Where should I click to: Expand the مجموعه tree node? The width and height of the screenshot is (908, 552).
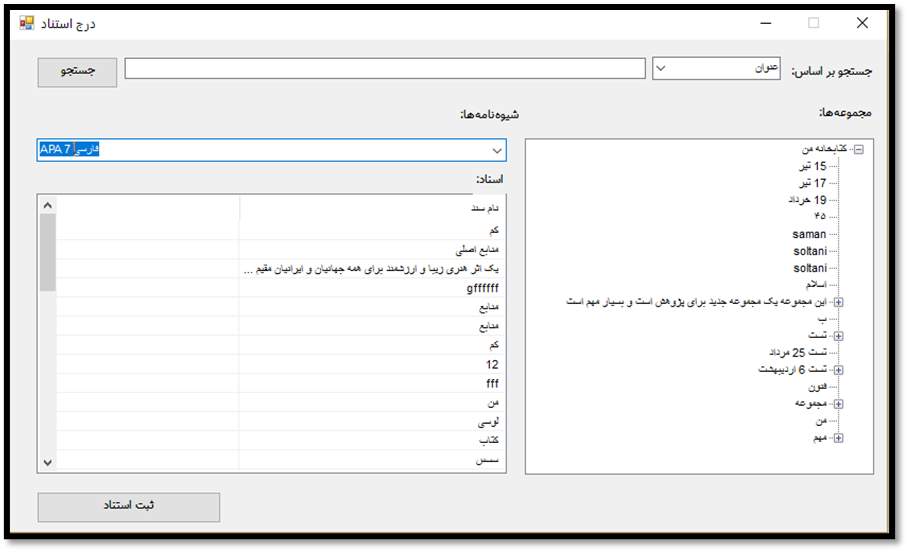[838, 404]
